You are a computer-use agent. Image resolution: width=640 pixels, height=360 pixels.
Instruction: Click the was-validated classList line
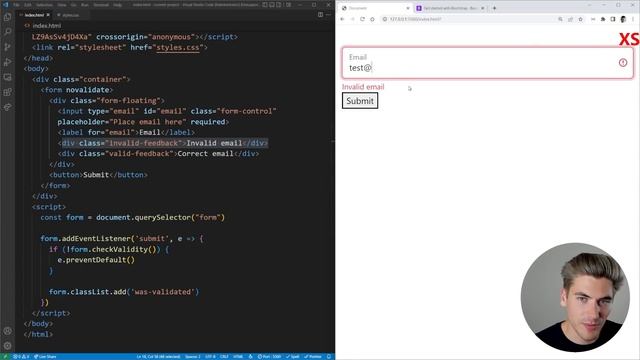coord(124,291)
